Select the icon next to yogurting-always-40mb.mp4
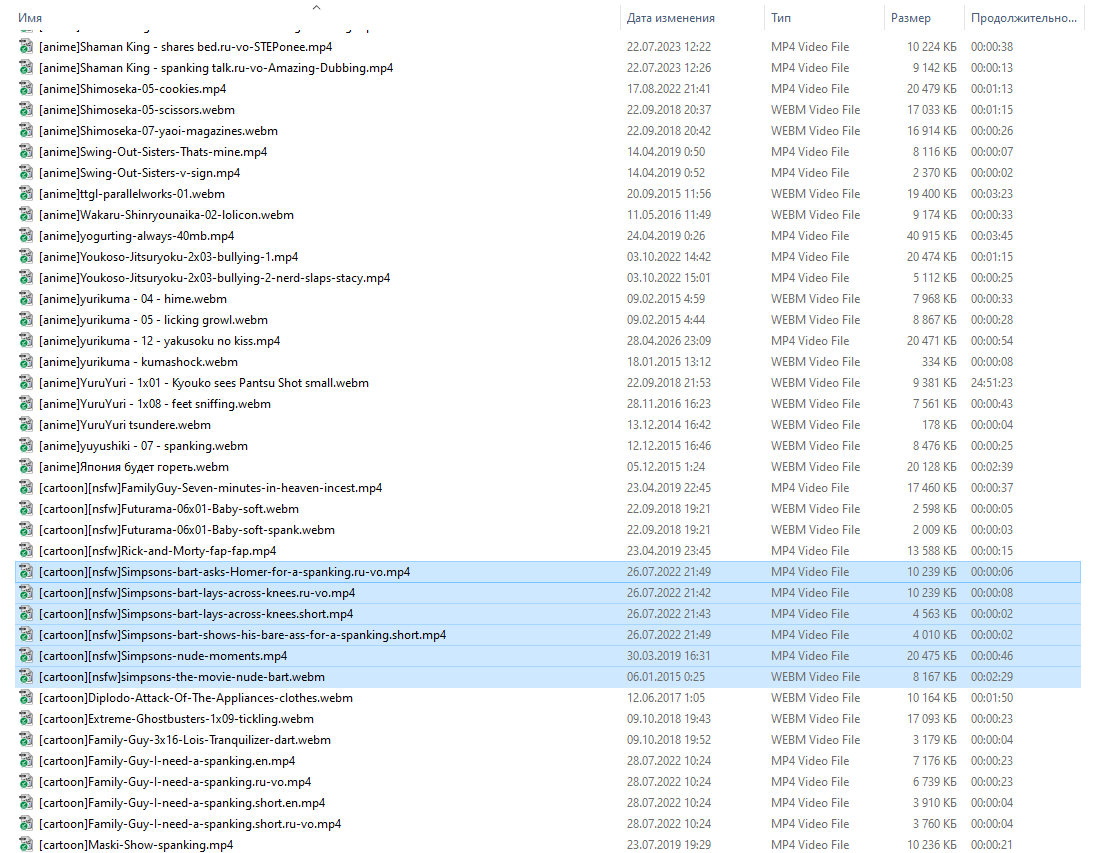The image size is (1101, 853). pyautogui.click(x=26, y=236)
